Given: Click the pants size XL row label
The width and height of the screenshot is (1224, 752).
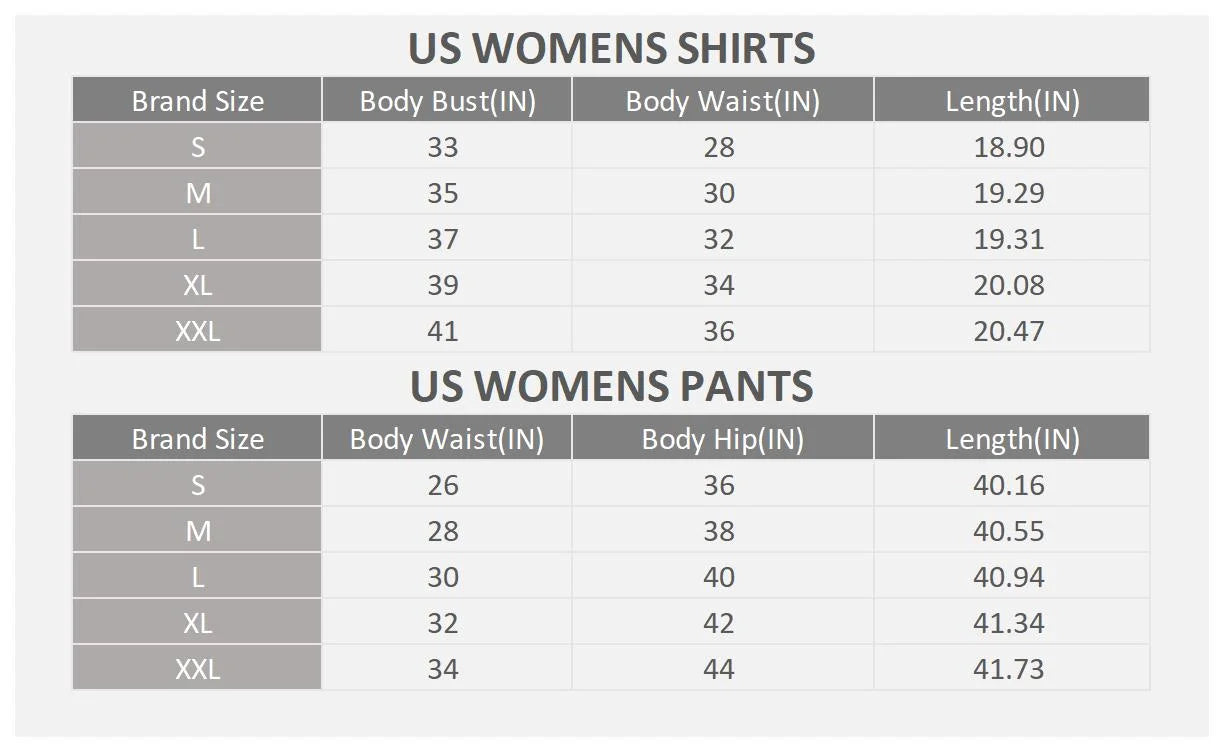Looking at the screenshot, I should click(x=198, y=623).
